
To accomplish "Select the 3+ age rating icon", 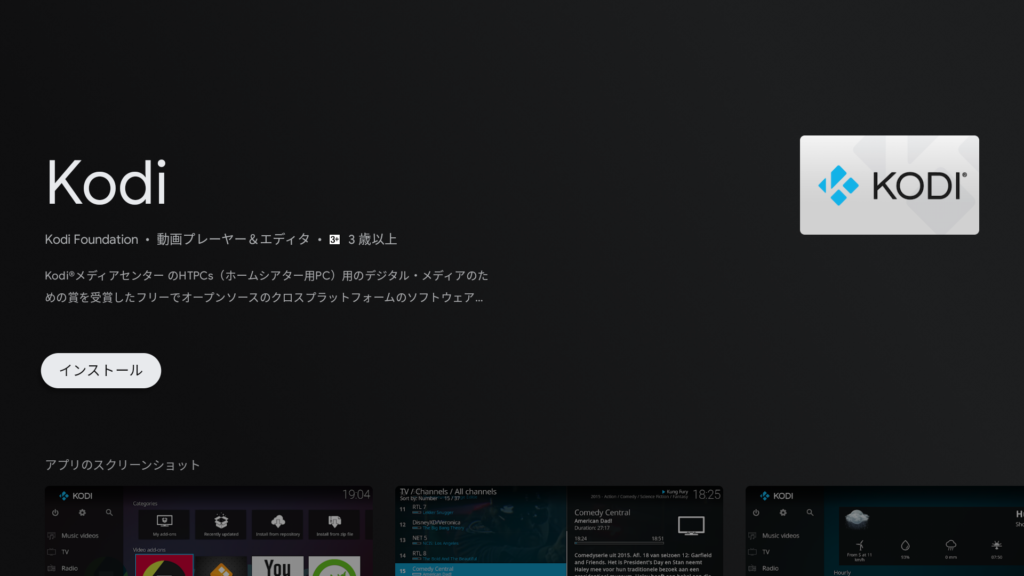I will (334, 240).
